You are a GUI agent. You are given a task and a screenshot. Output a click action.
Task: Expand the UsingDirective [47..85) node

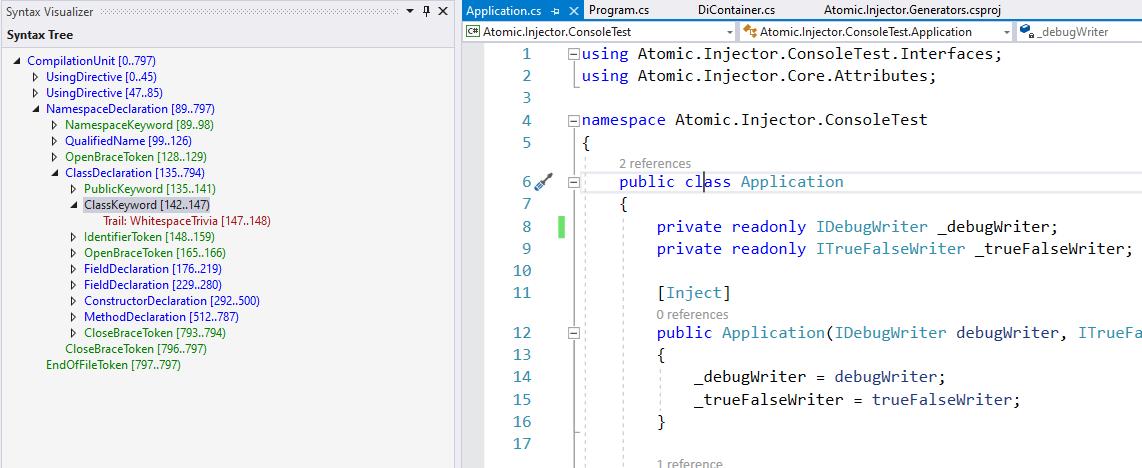(x=36, y=93)
